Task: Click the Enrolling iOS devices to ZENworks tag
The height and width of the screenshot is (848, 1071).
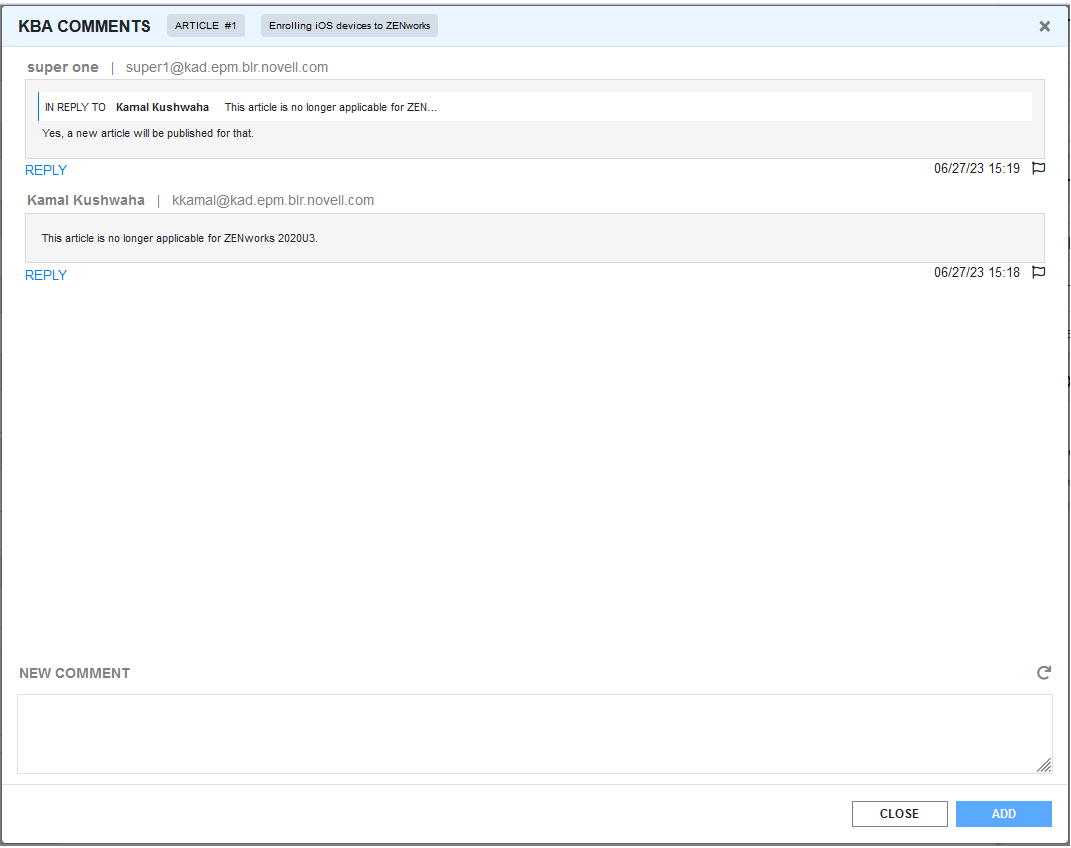Action: tap(349, 25)
